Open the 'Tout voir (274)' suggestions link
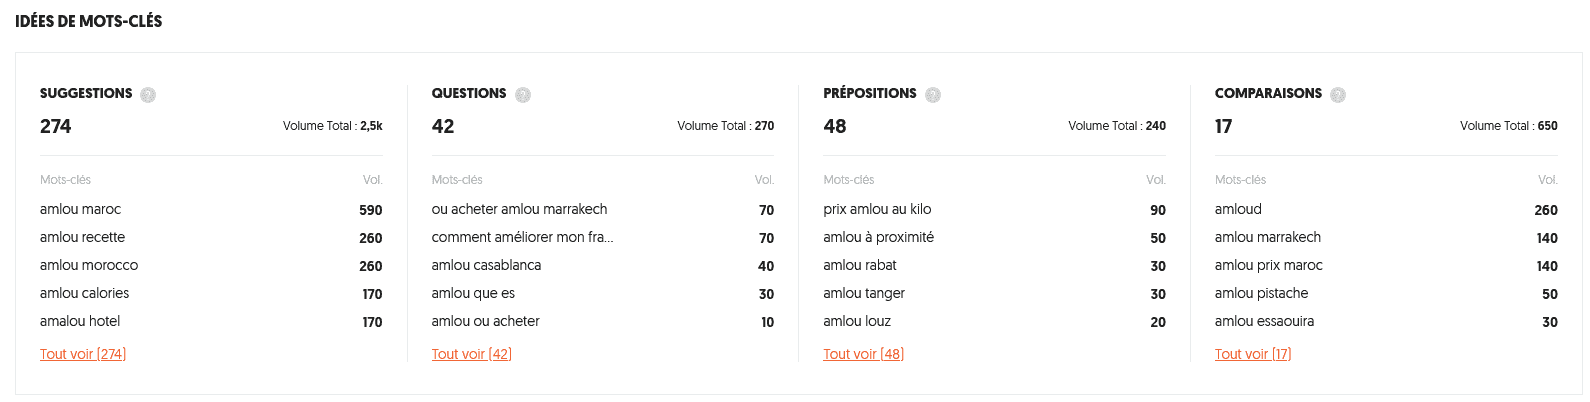This screenshot has height=402, width=1590. click(x=83, y=354)
